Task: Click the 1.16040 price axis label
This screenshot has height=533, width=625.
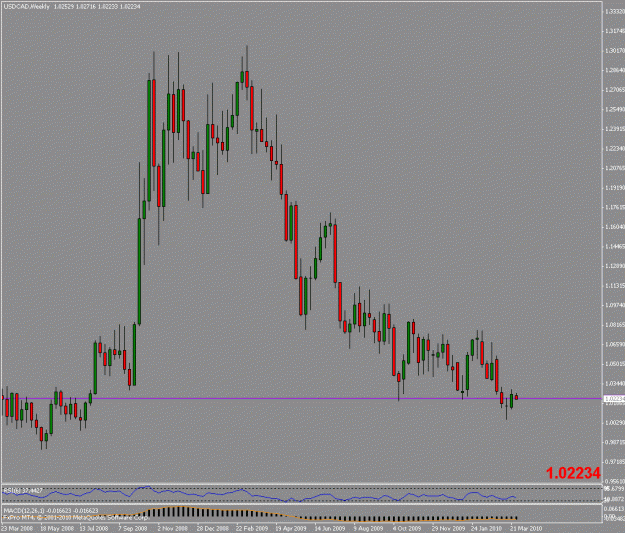Action: (x=615, y=226)
